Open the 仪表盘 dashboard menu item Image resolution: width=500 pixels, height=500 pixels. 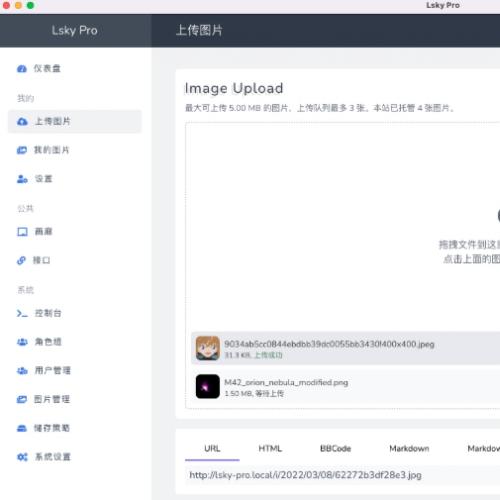pyautogui.click(x=75, y=69)
